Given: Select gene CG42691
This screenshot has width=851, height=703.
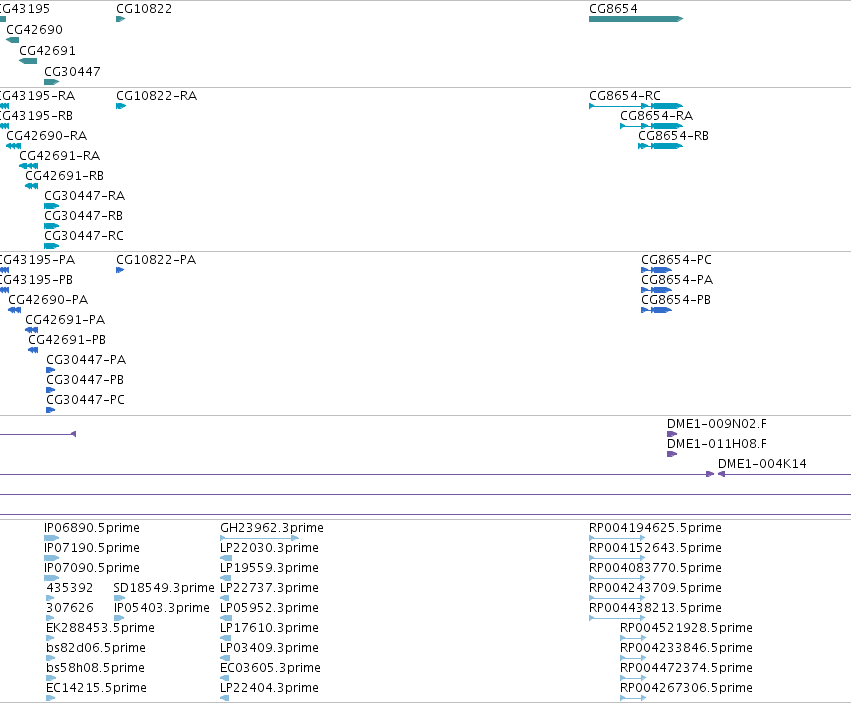Looking at the screenshot, I should (x=28, y=61).
